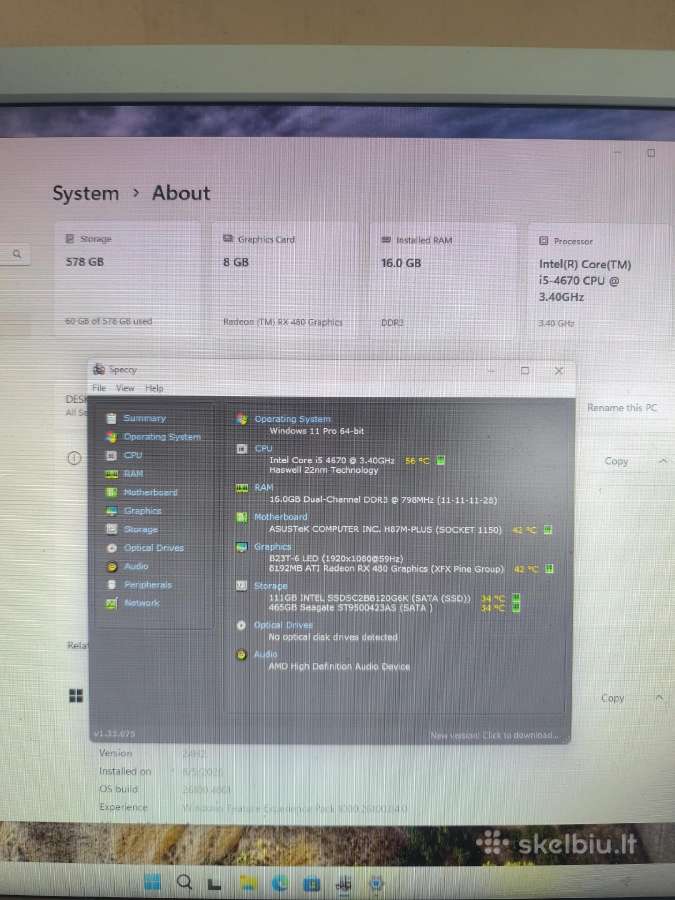The image size is (675, 900).
Task: Click New version: Click to download link
Action: point(494,735)
